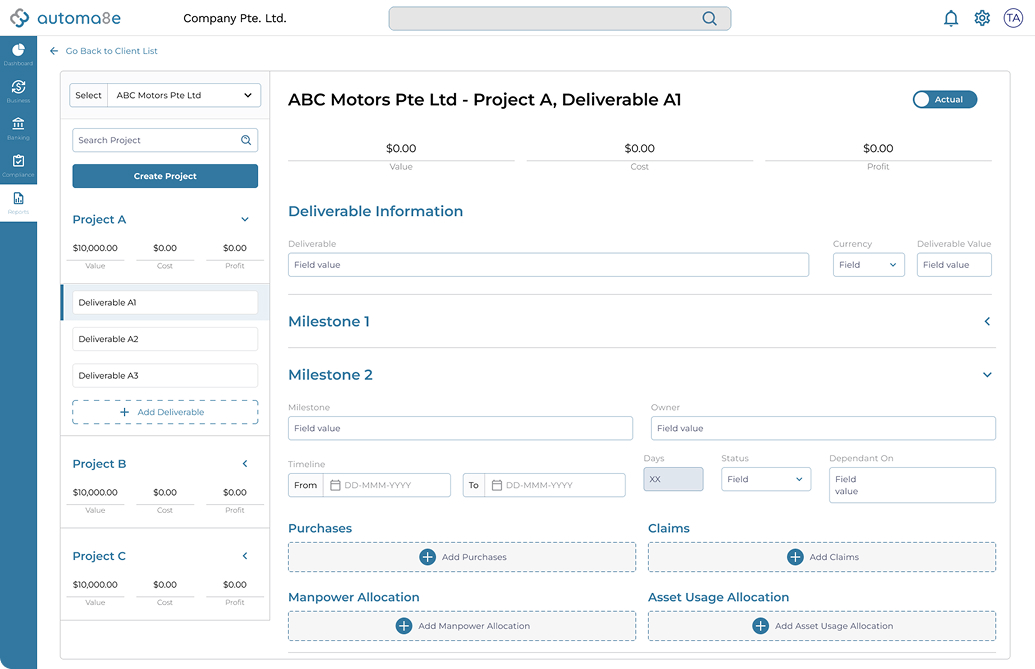The image size is (1035, 669).
Task: Expand Project C section
Action: click(x=245, y=556)
